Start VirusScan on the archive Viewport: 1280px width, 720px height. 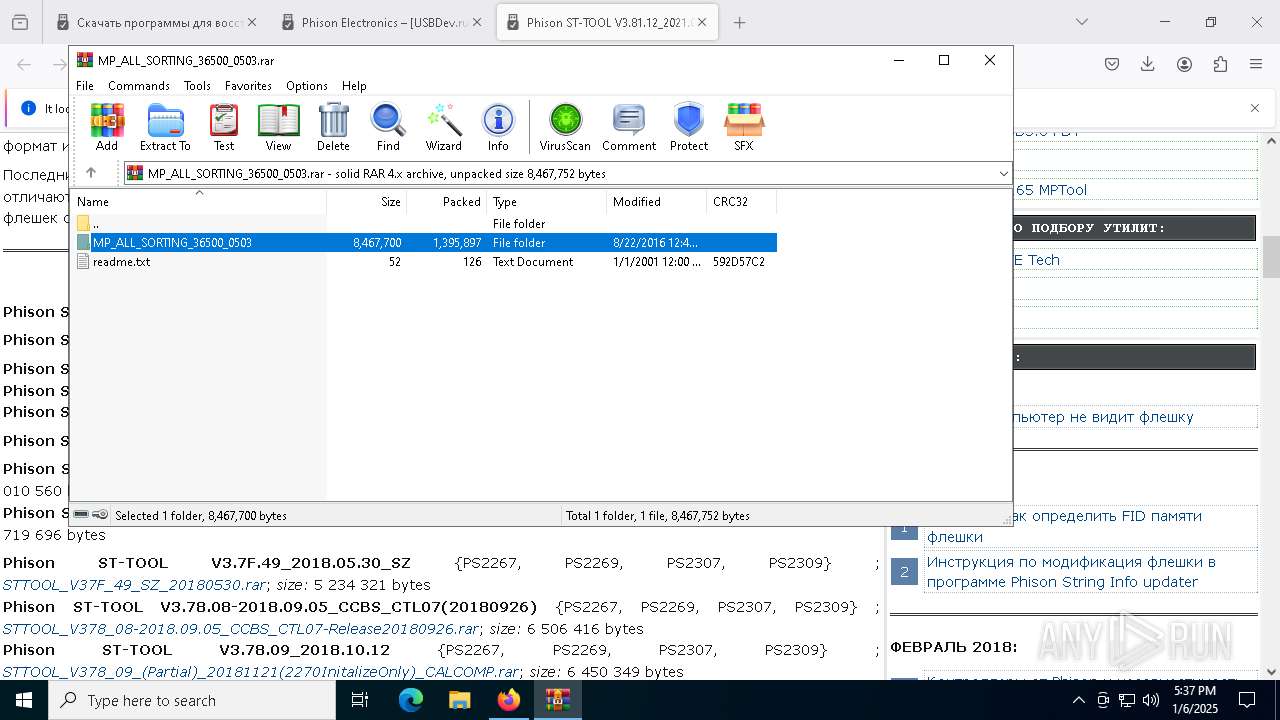point(565,127)
